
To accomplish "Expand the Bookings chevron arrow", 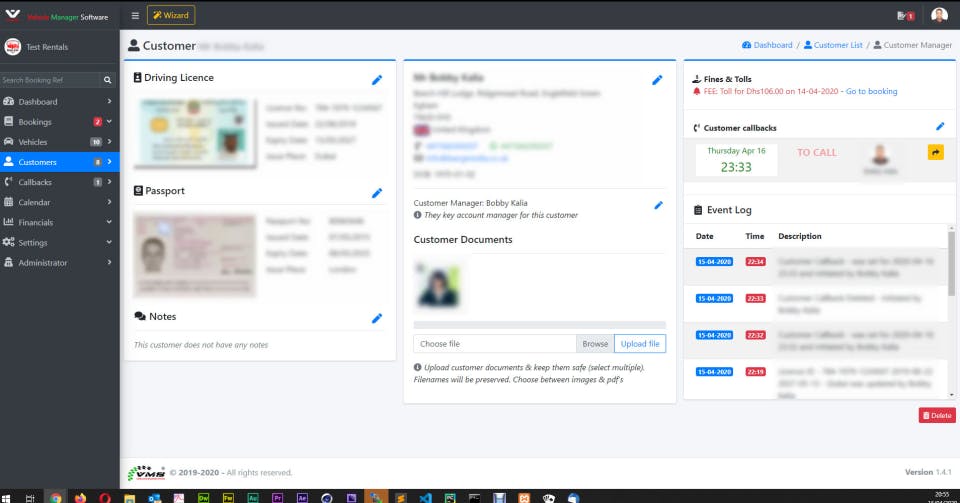I will click(x=109, y=122).
